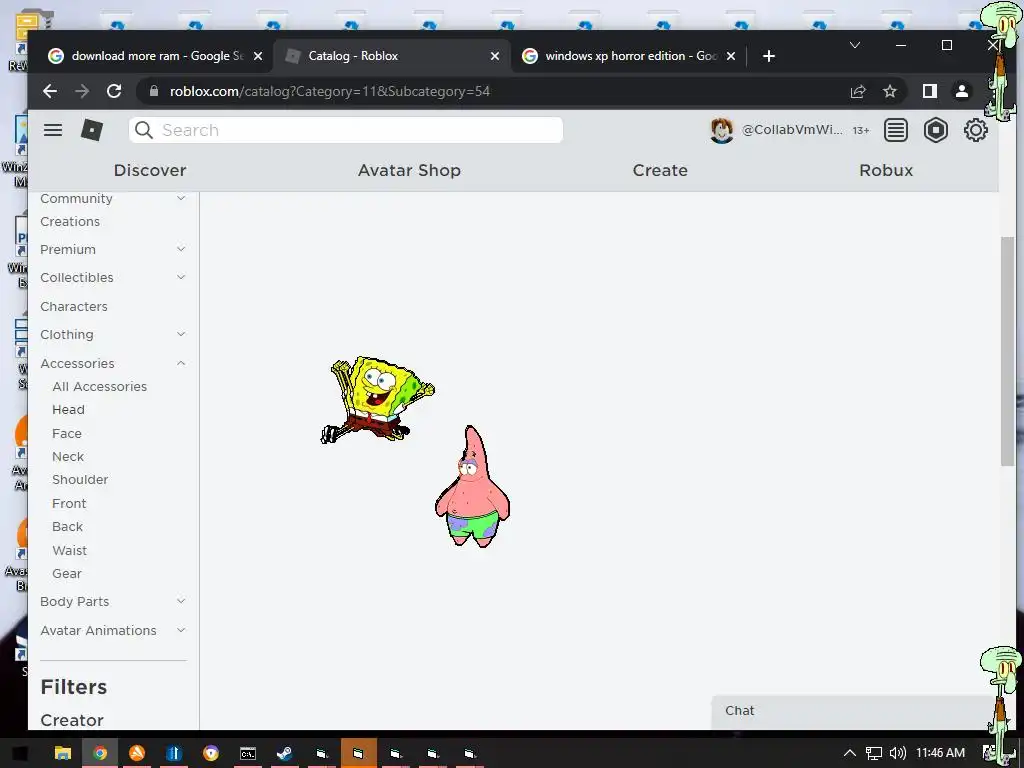The height and width of the screenshot is (768, 1024).
Task: Click the Chrome icon in the taskbar
Action: click(x=100, y=753)
